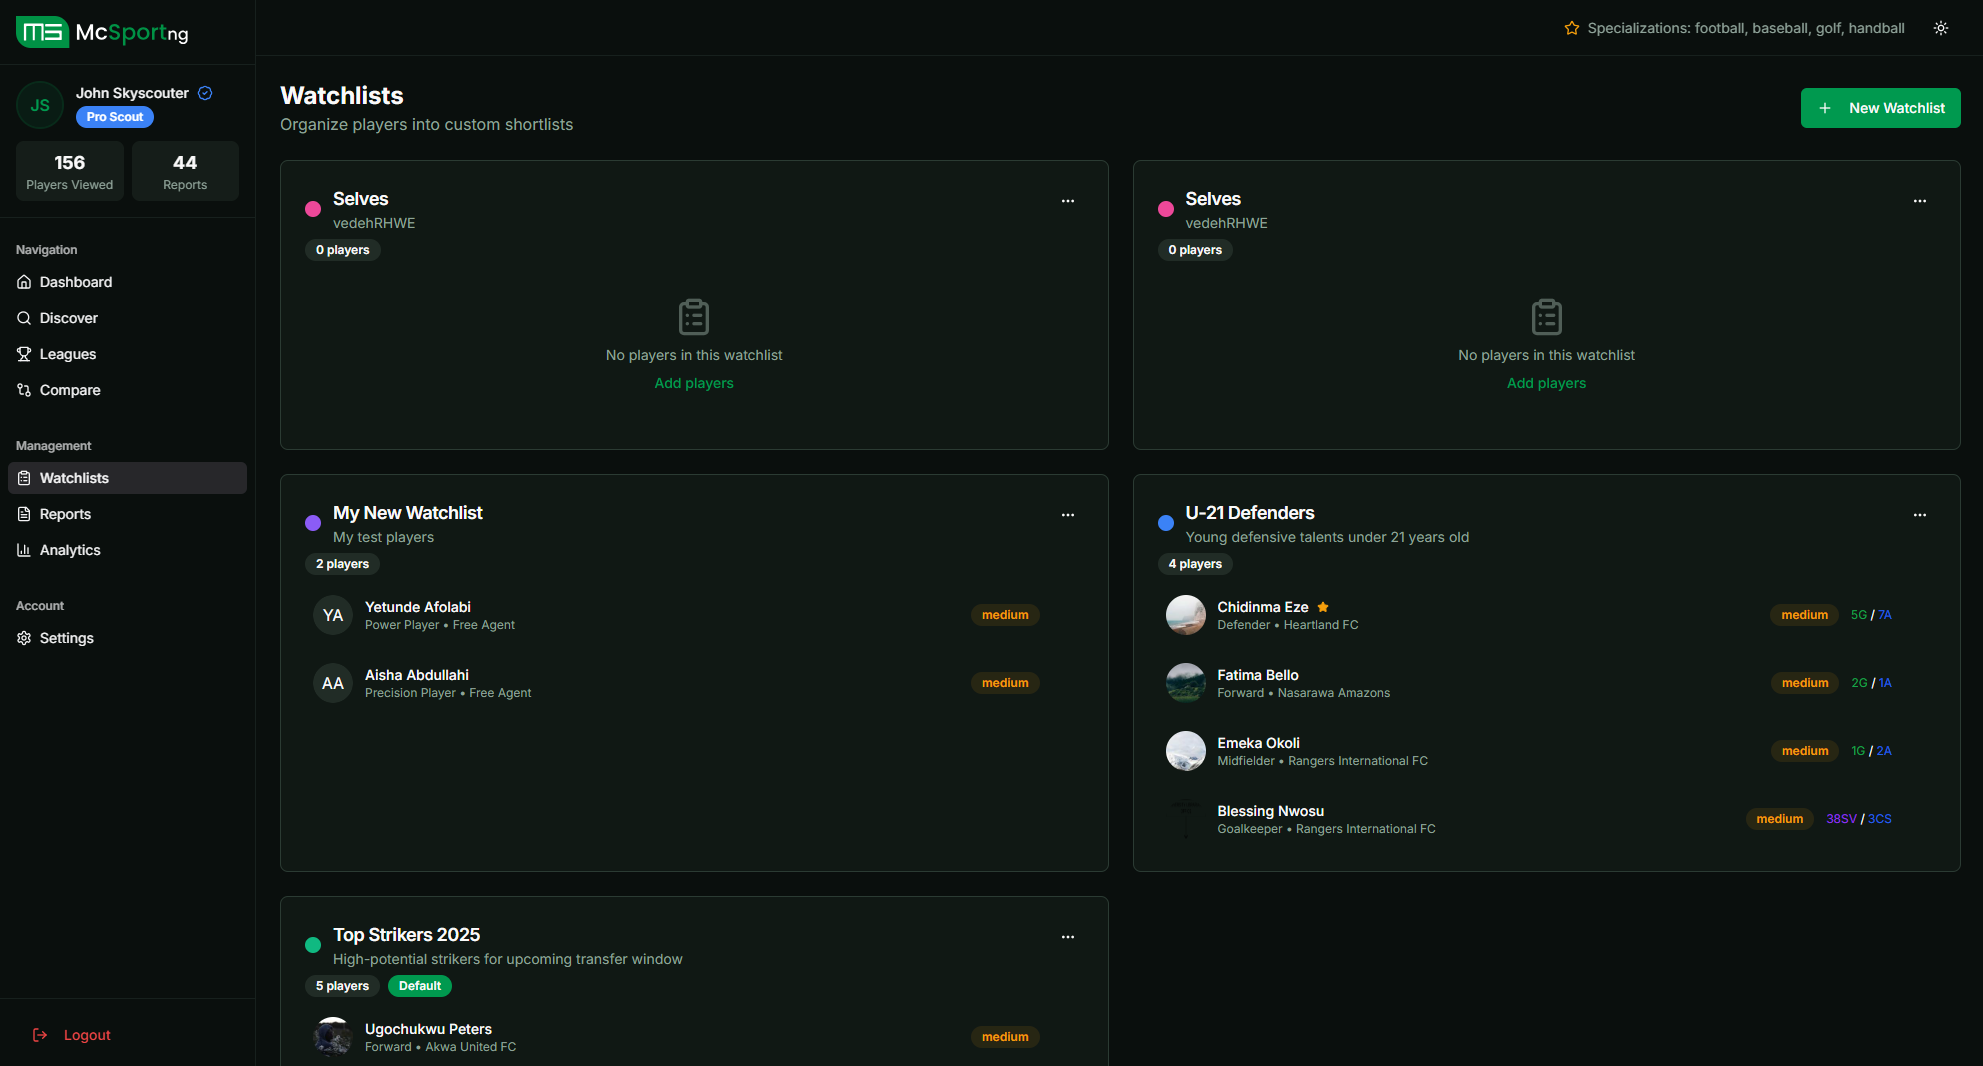This screenshot has width=1983, height=1066.
Task: Click the clipboard icon in the first Selves watchlist
Action: (693, 317)
